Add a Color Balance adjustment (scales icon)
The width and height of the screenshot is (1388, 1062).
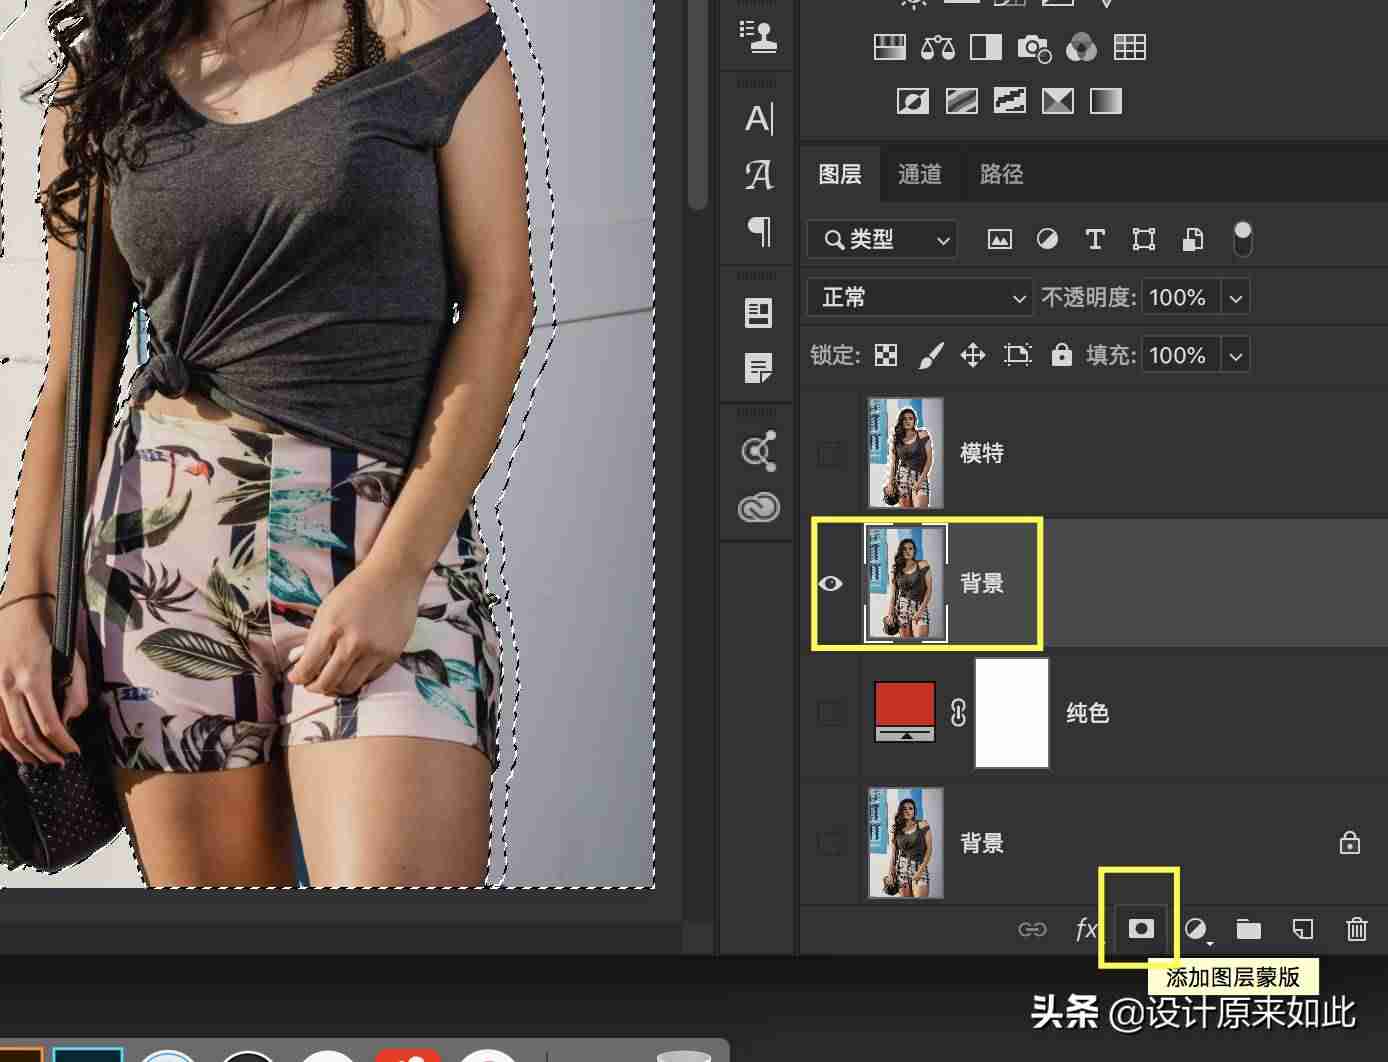point(937,47)
